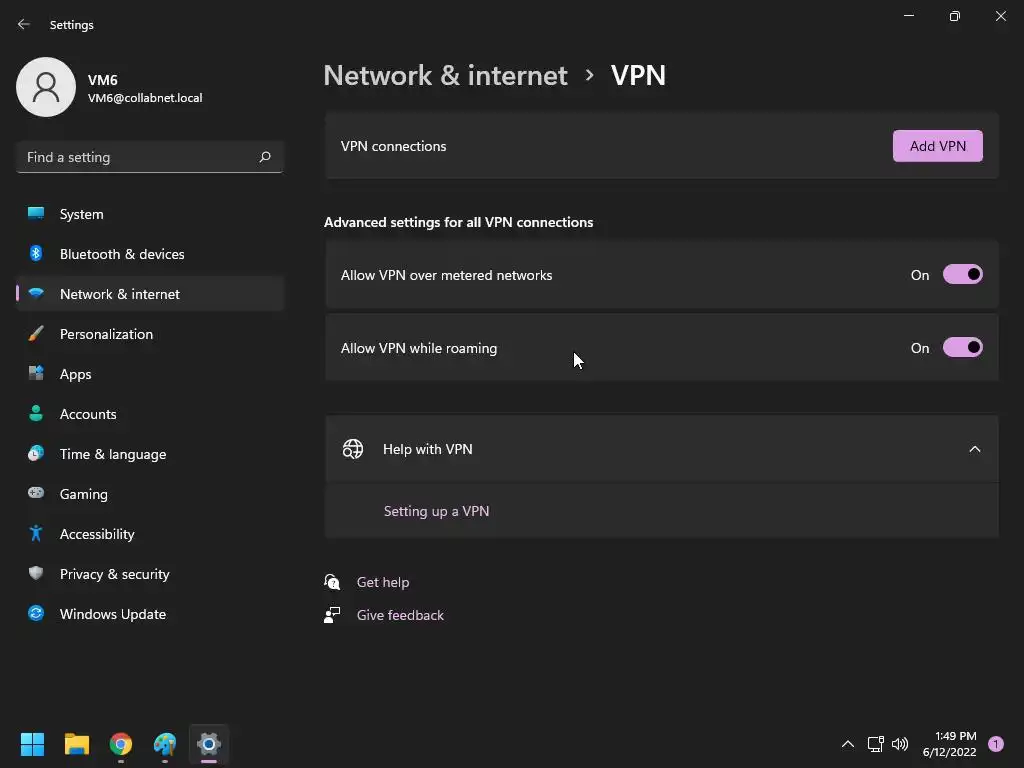Click the Give feedback link
The image size is (1024, 768).
[x=400, y=615]
